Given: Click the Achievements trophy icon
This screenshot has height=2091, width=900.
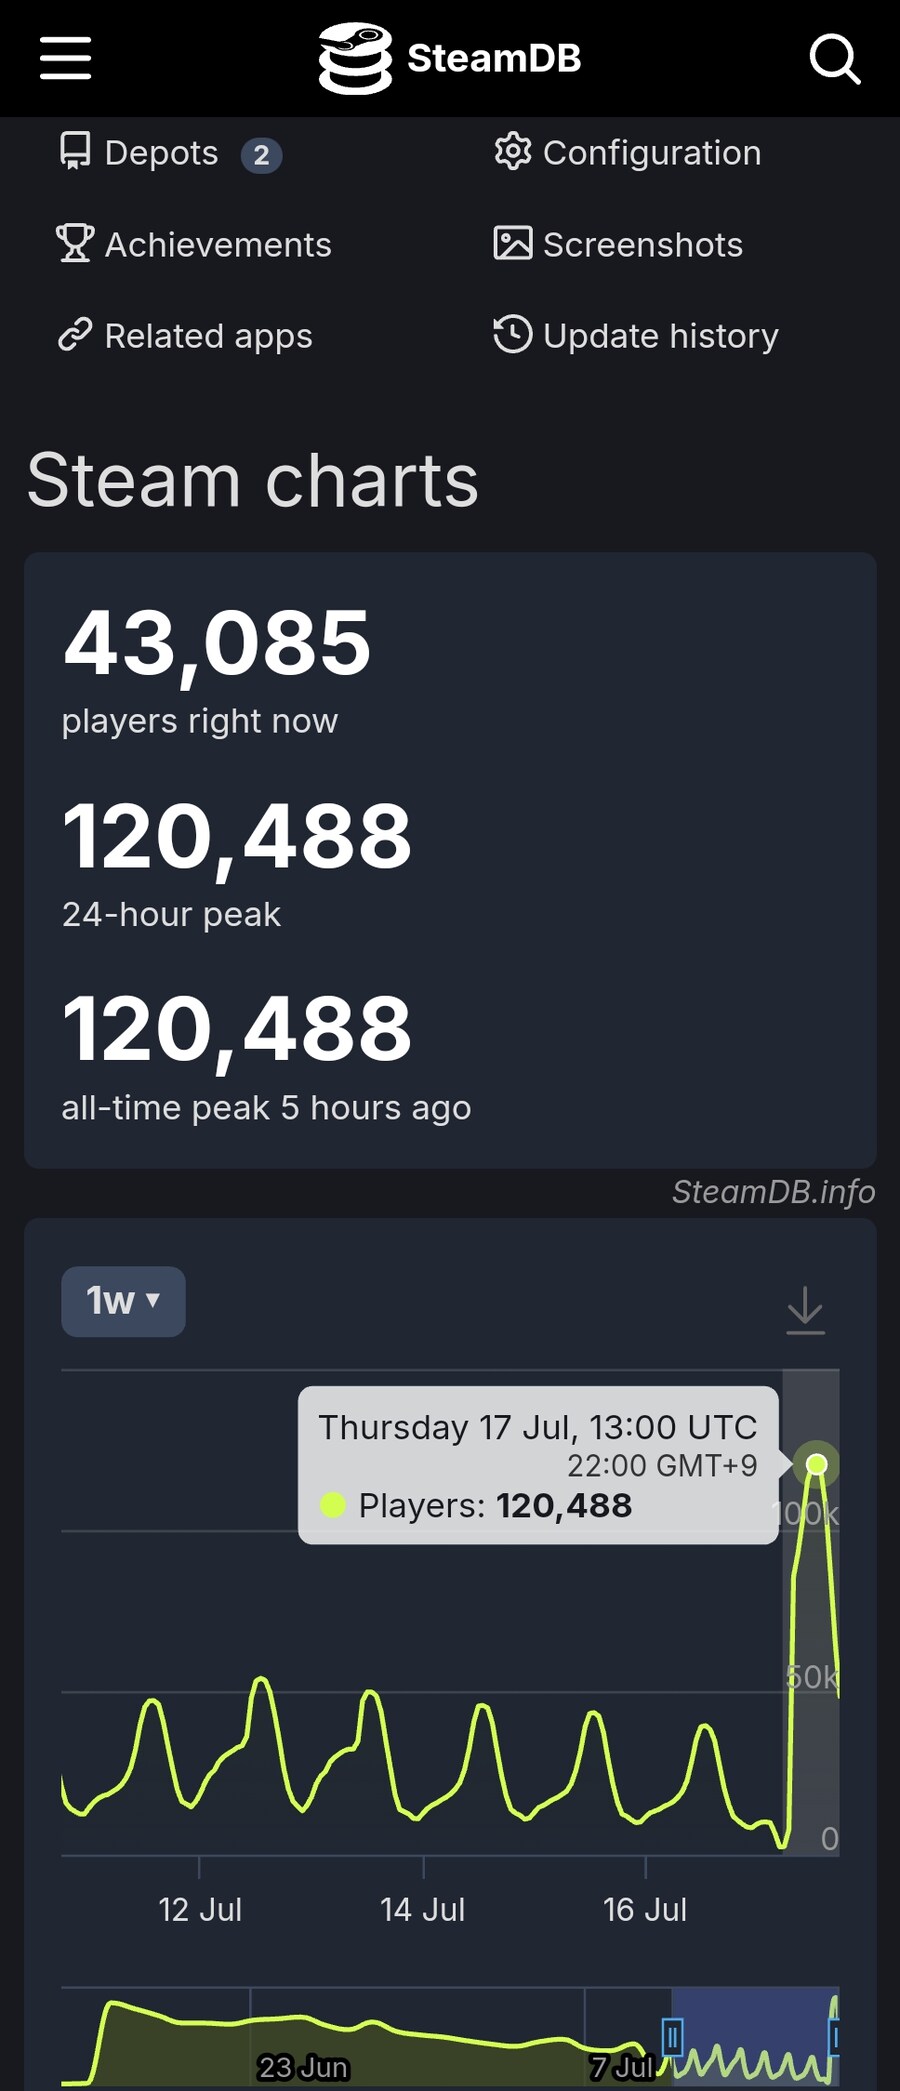Looking at the screenshot, I should click(75, 243).
